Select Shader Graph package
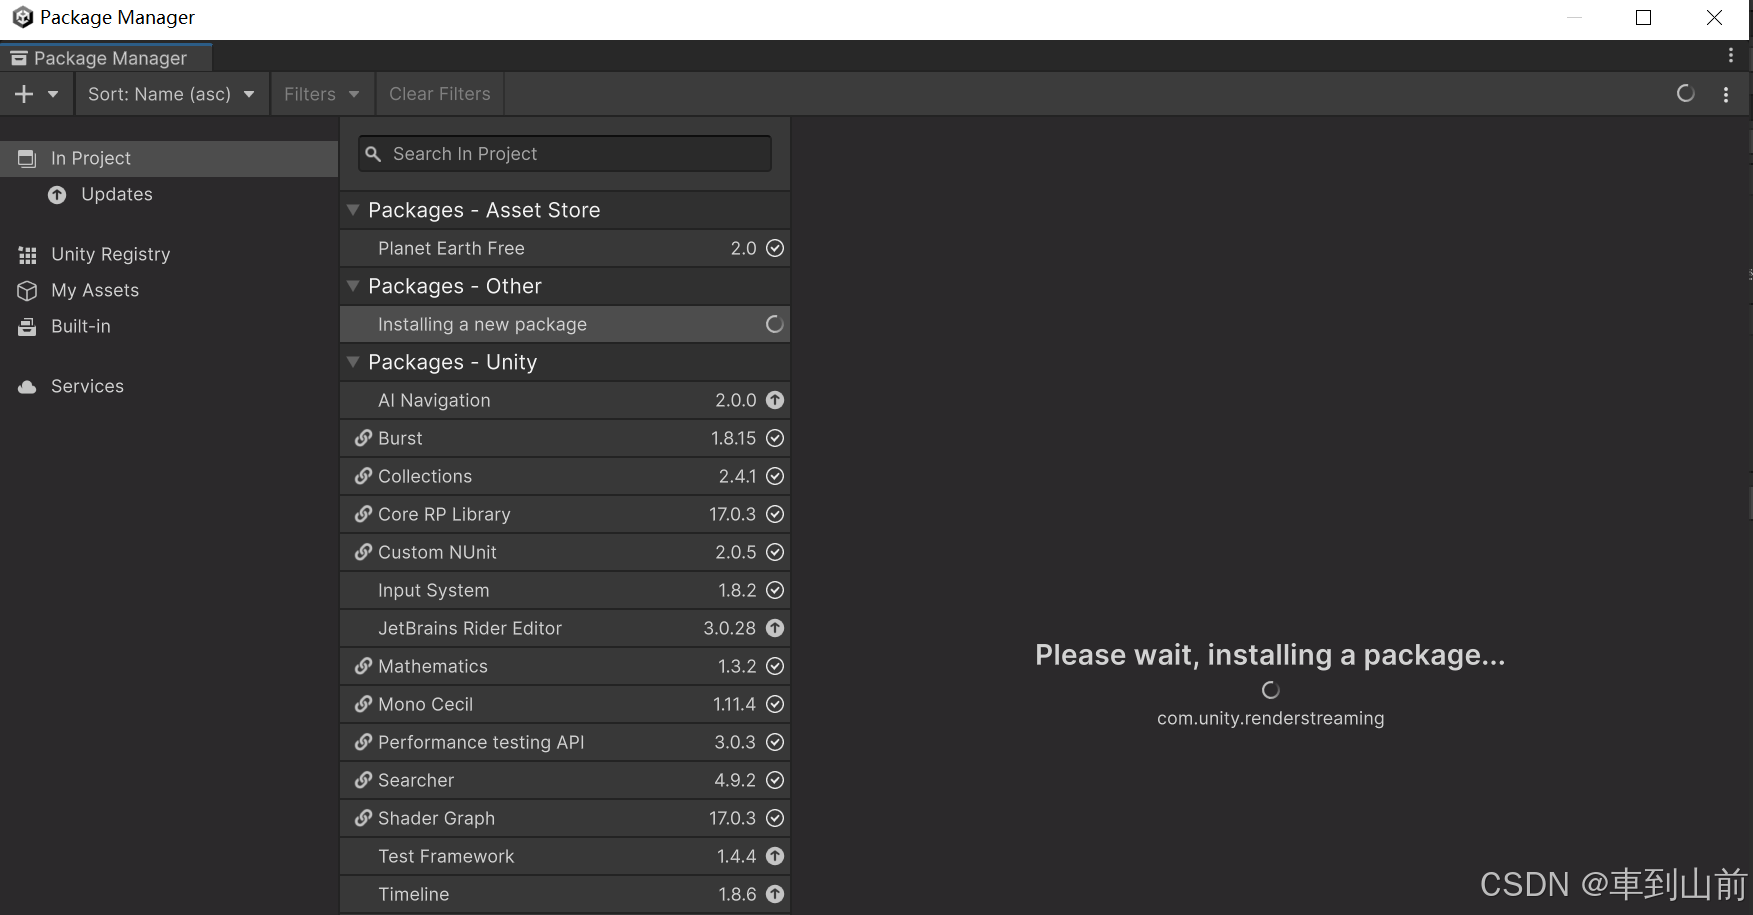Image resolution: width=1753 pixels, height=915 pixels. point(565,818)
